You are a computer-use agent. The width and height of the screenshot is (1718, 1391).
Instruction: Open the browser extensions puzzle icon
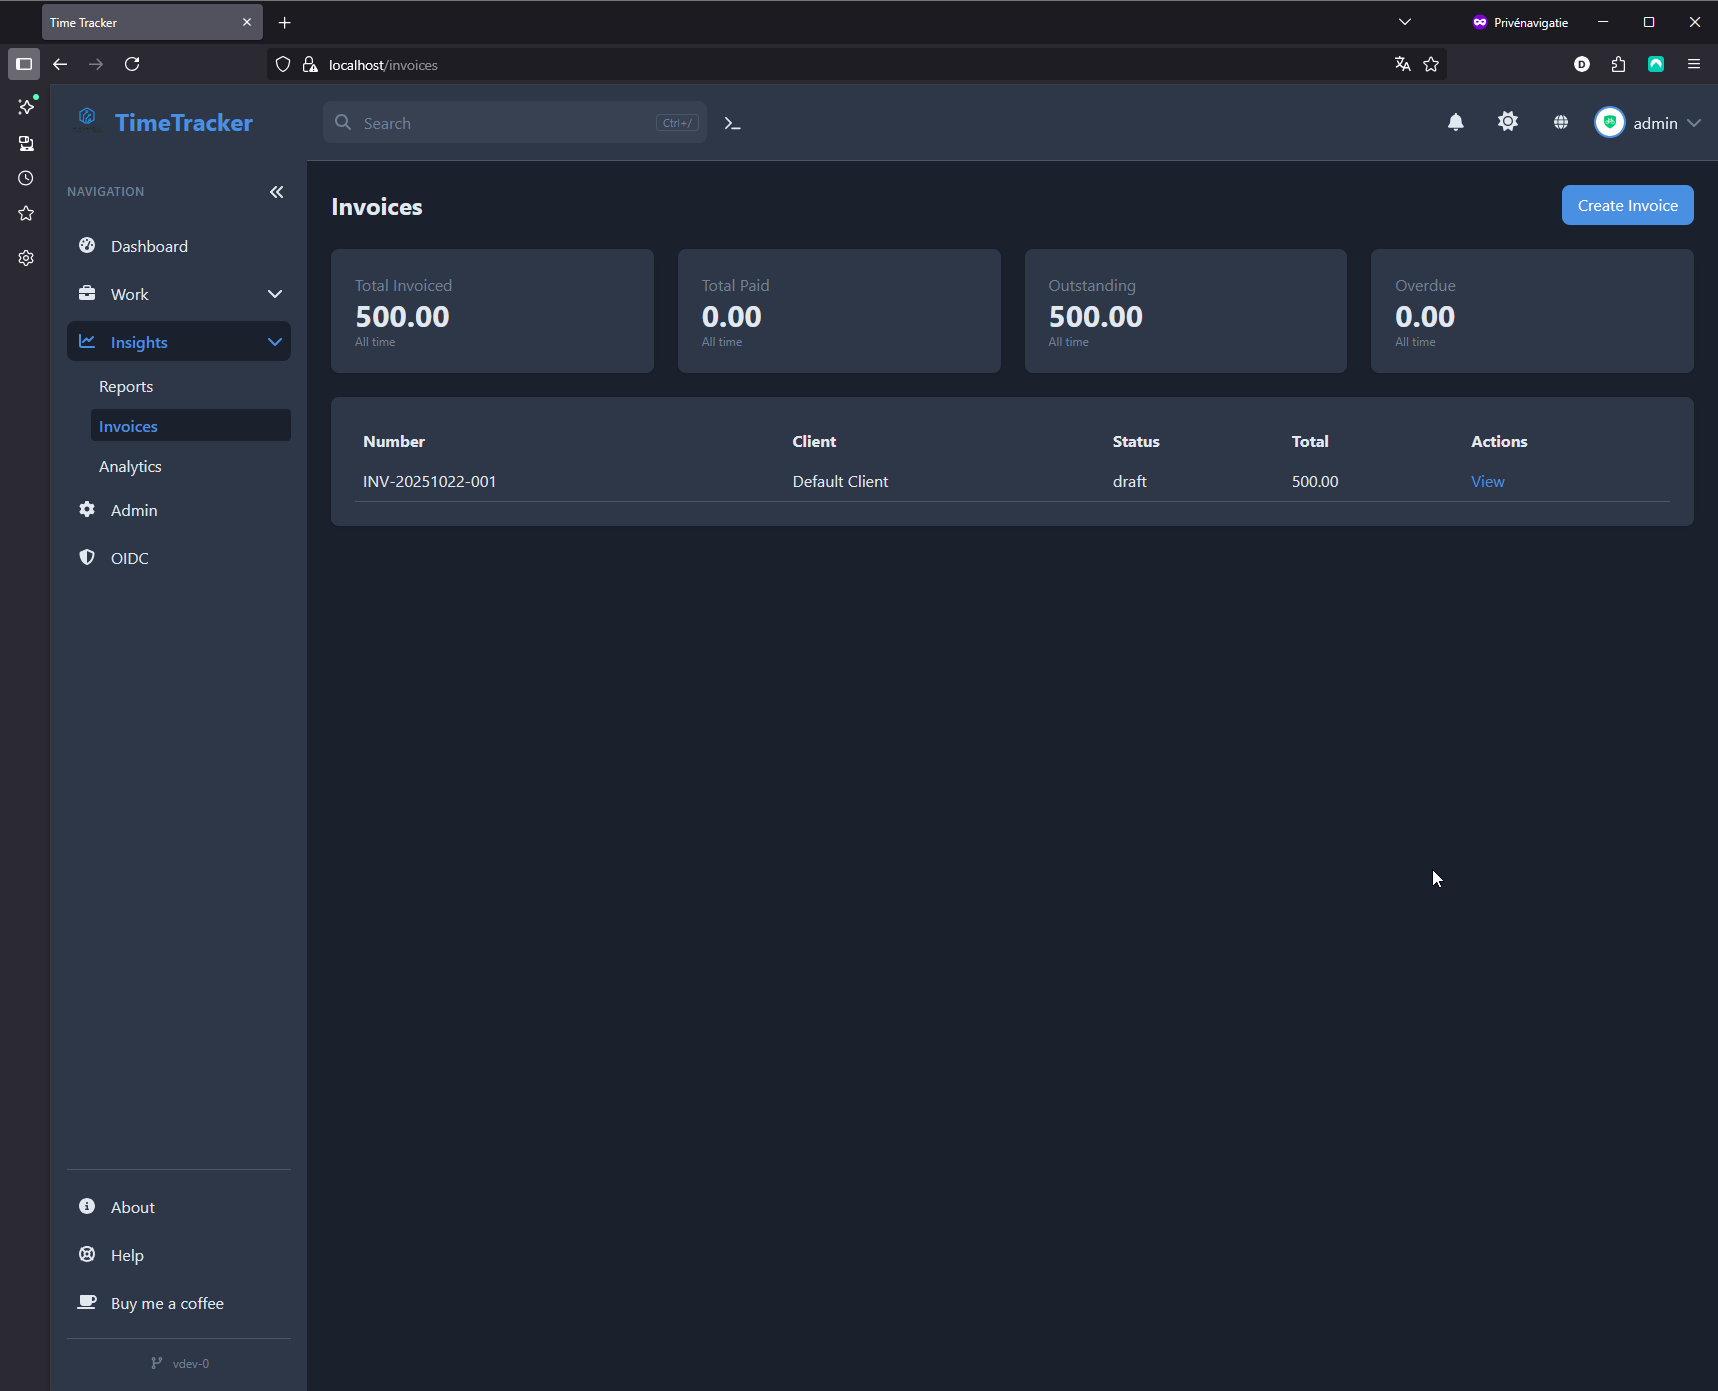pyautogui.click(x=1618, y=64)
